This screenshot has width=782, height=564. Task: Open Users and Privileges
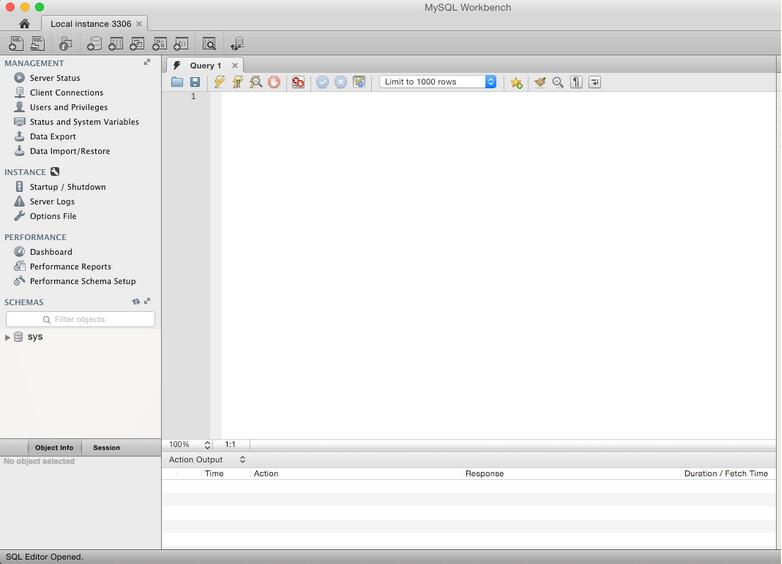(68, 107)
